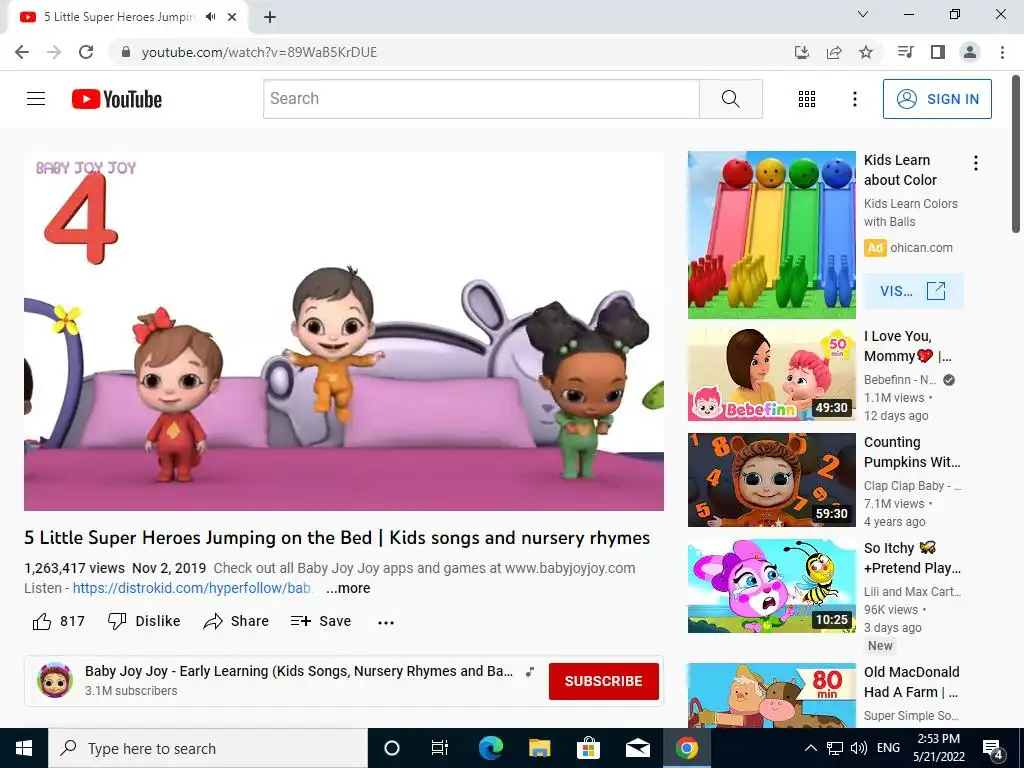Viewport: 1024px width, 768px height.
Task: Click the Dislike thumbs-down button
Action: pyautogui.click(x=144, y=621)
